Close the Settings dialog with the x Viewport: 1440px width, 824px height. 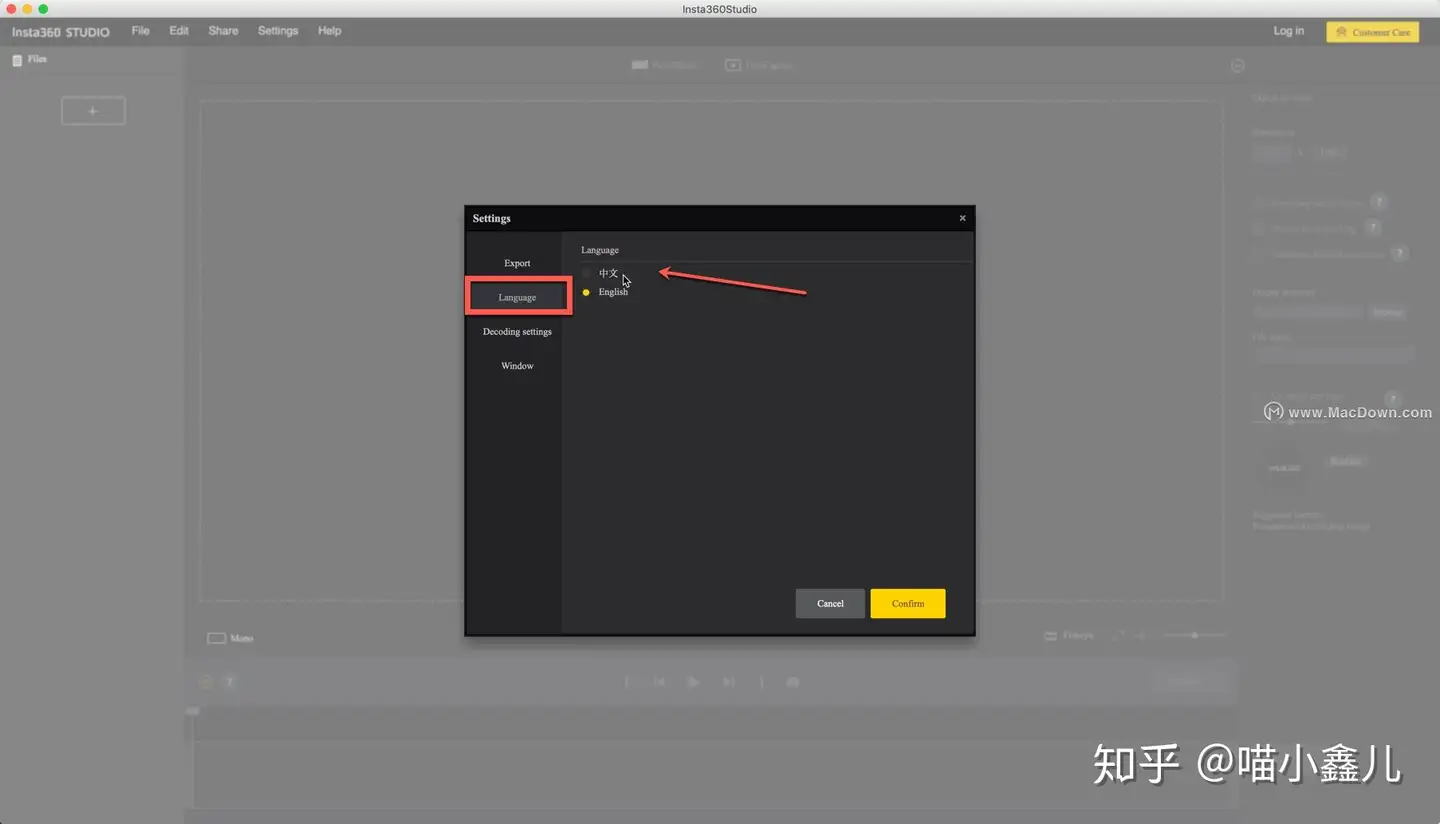(x=962, y=218)
